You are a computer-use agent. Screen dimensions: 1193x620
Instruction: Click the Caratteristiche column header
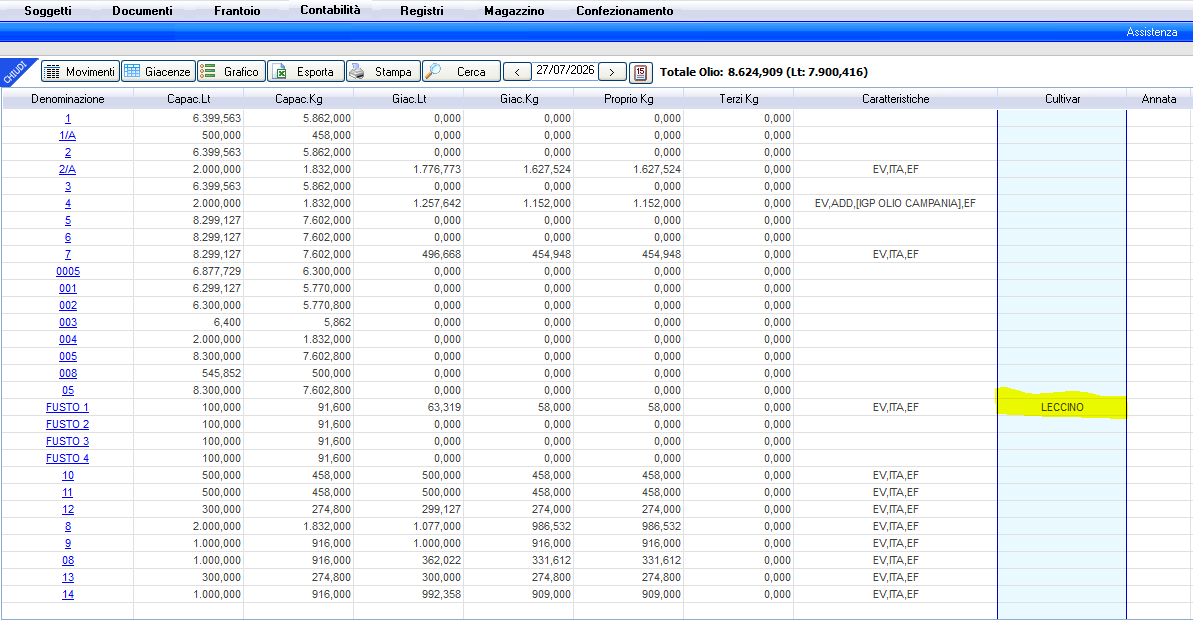click(896, 99)
